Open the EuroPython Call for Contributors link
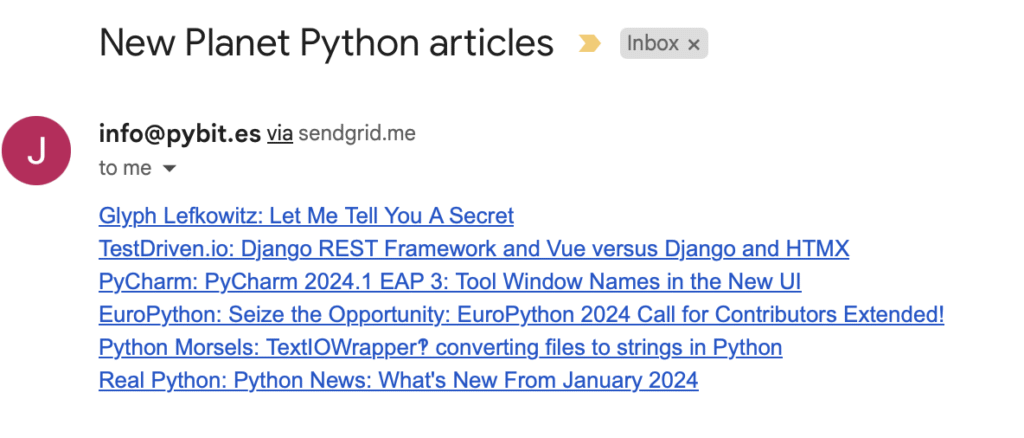 coord(521,315)
